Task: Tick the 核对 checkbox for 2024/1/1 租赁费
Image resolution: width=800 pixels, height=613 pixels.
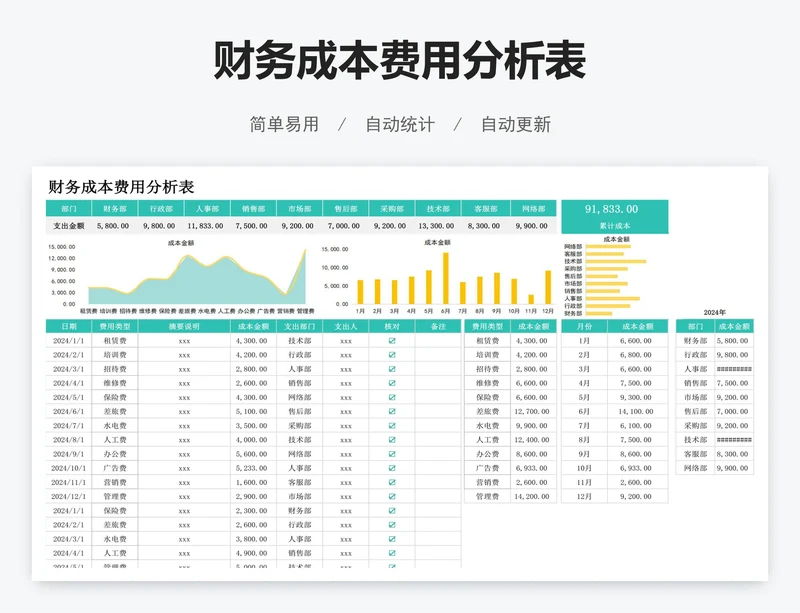Action: click(x=392, y=340)
